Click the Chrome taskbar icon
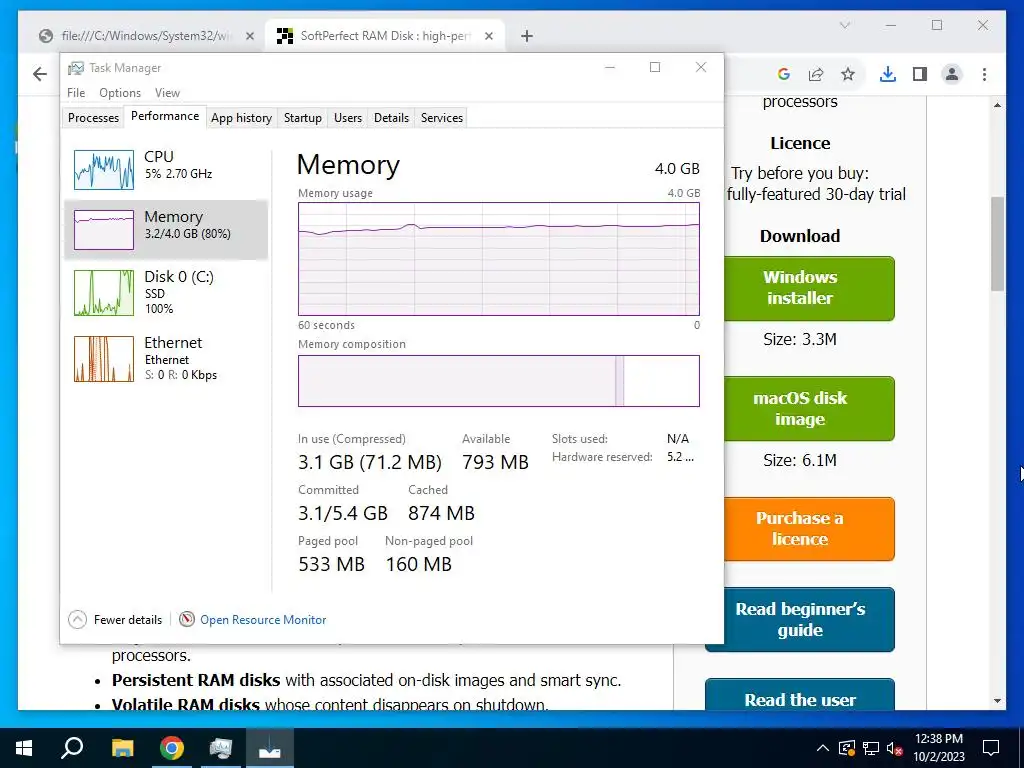 click(x=172, y=748)
